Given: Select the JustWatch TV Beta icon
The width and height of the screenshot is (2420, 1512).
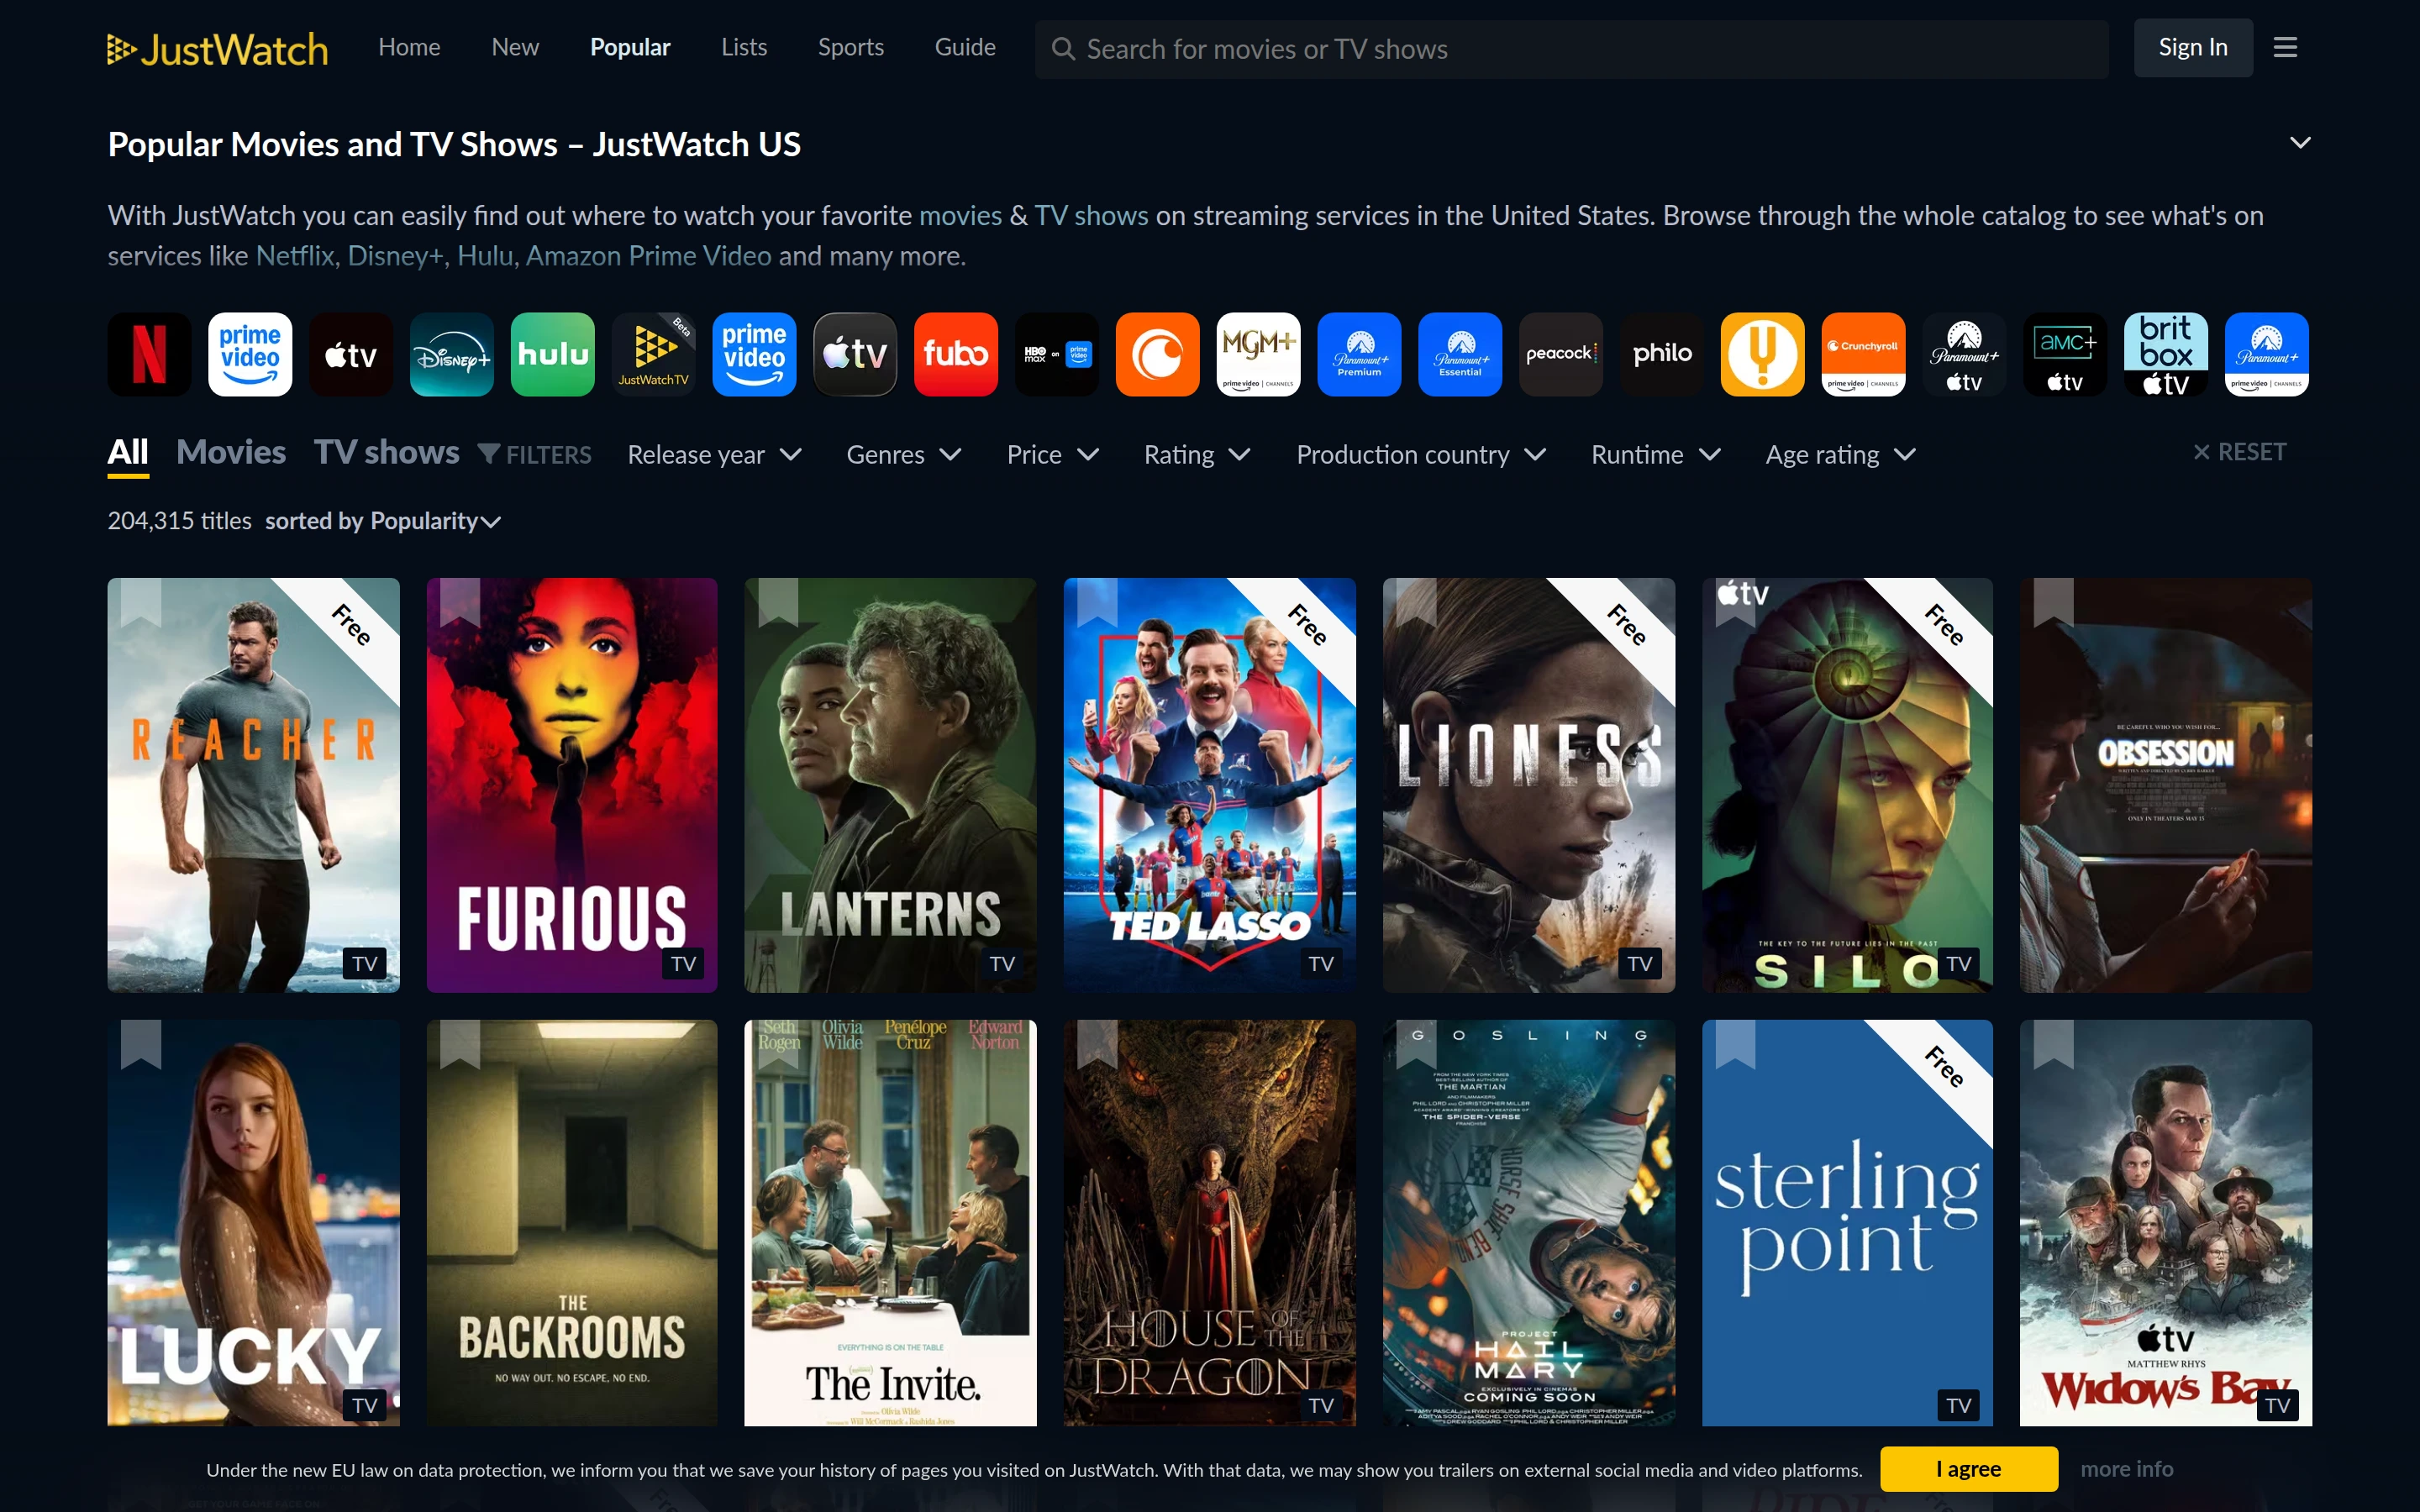Looking at the screenshot, I should [653, 354].
